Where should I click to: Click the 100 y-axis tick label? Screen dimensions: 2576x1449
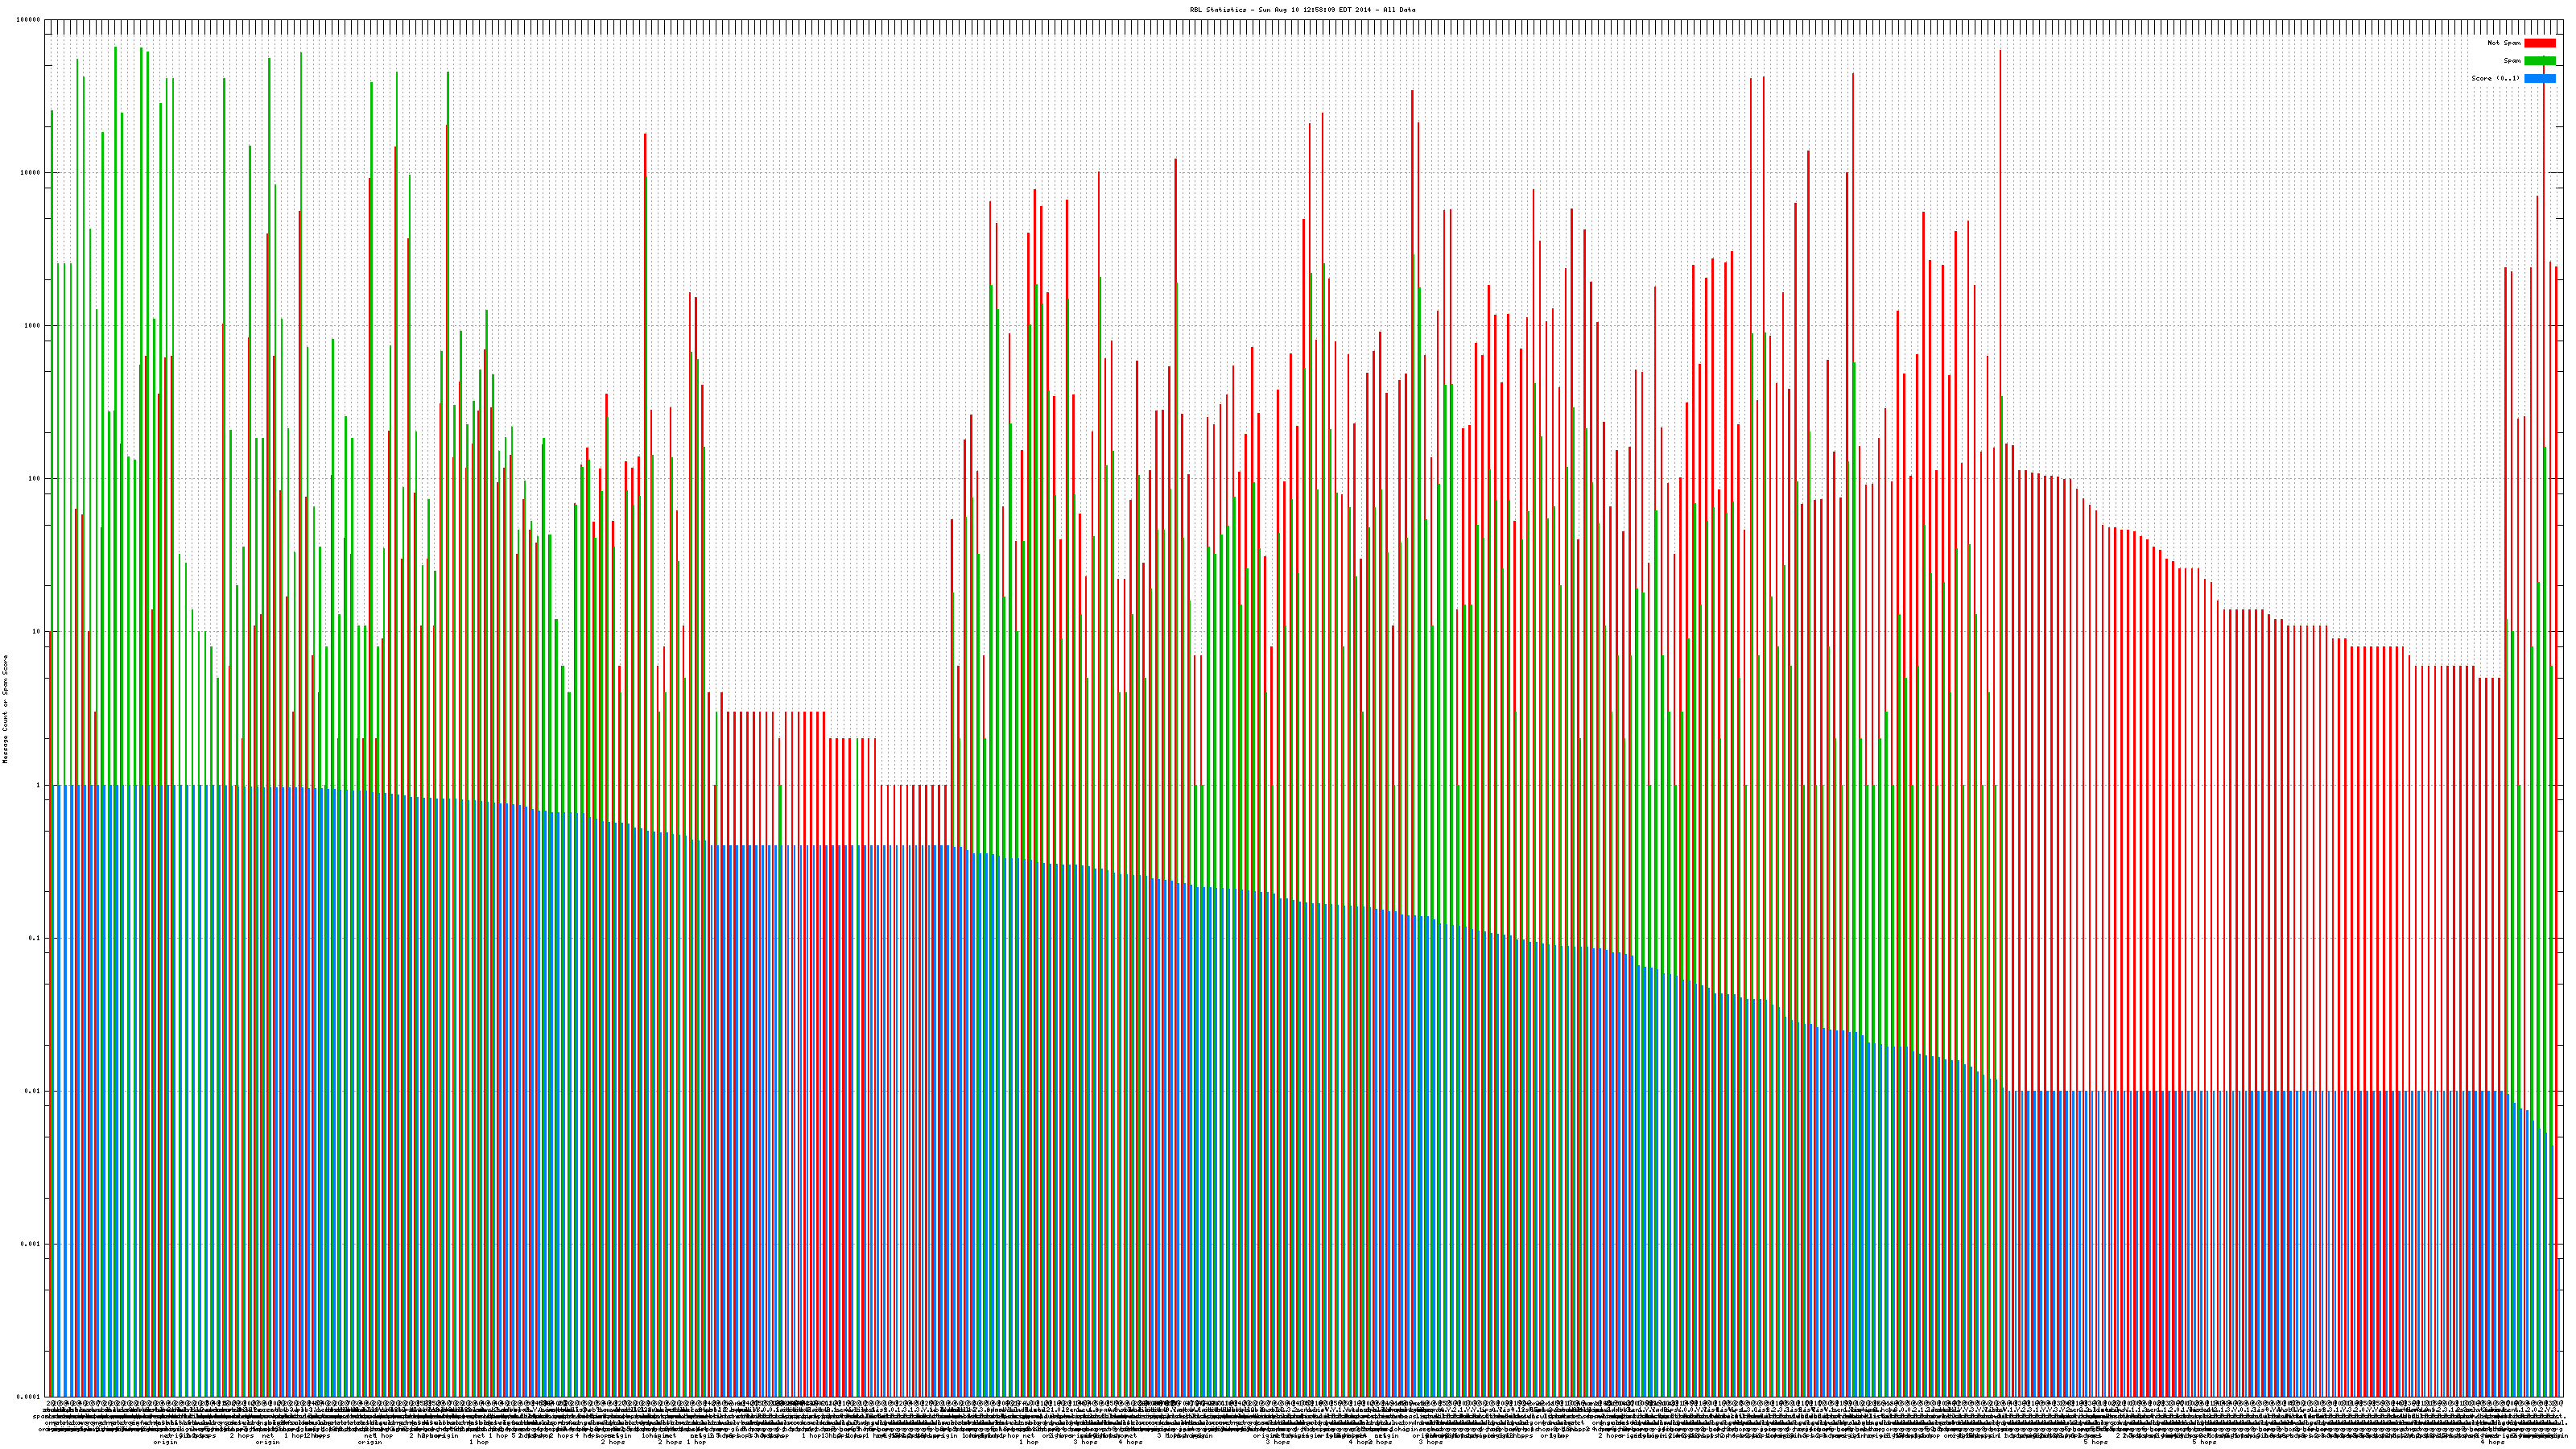[x=35, y=479]
